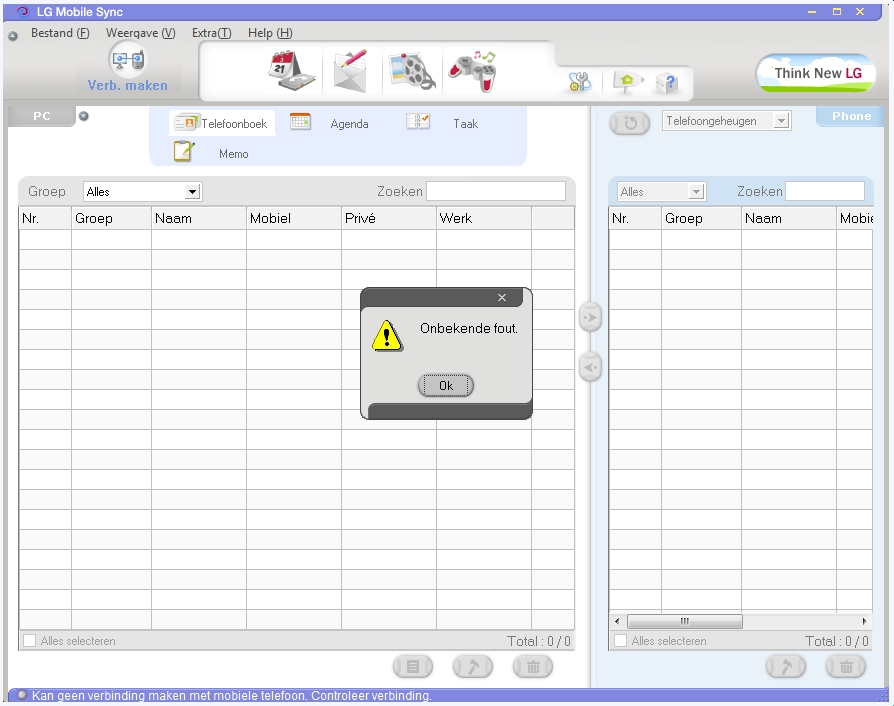
Task: Click the warning triangle icon in dialog
Action: coord(387,336)
